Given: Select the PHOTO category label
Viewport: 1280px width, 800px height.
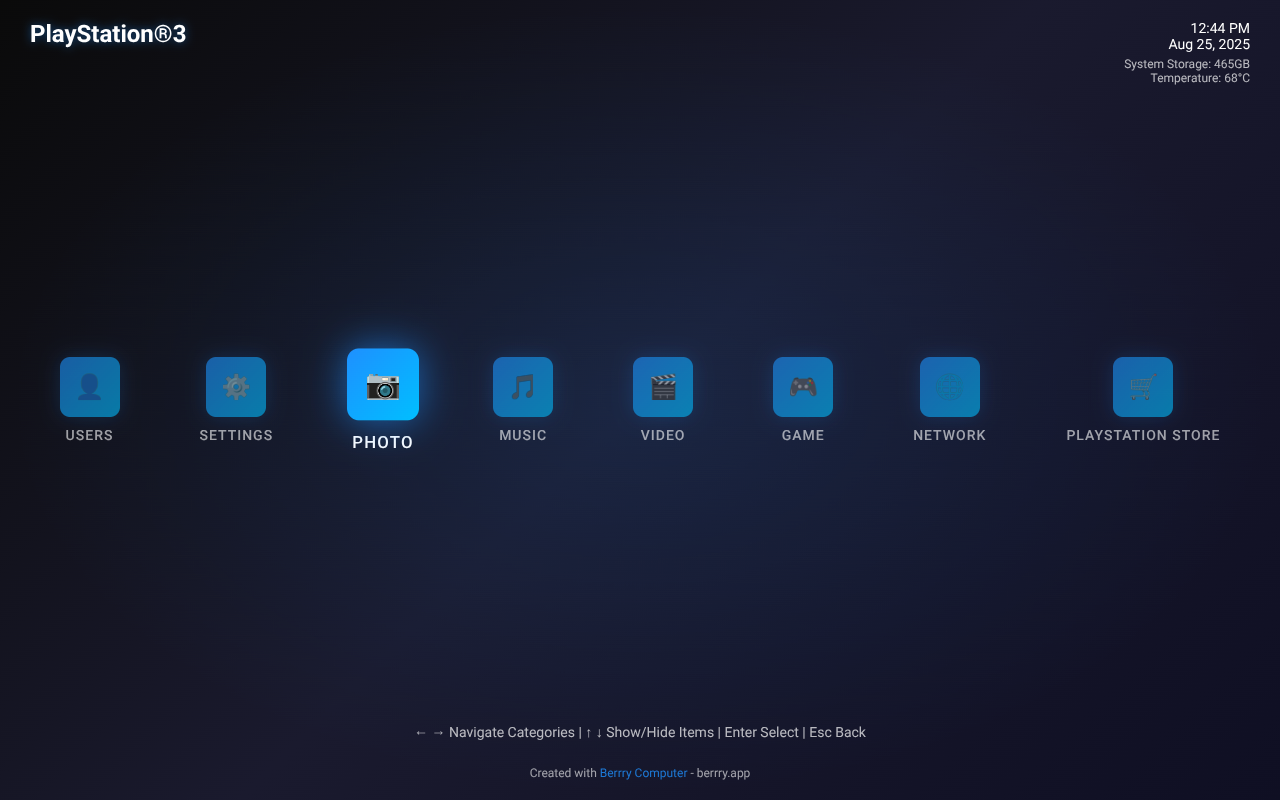Looking at the screenshot, I should [383, 442].
